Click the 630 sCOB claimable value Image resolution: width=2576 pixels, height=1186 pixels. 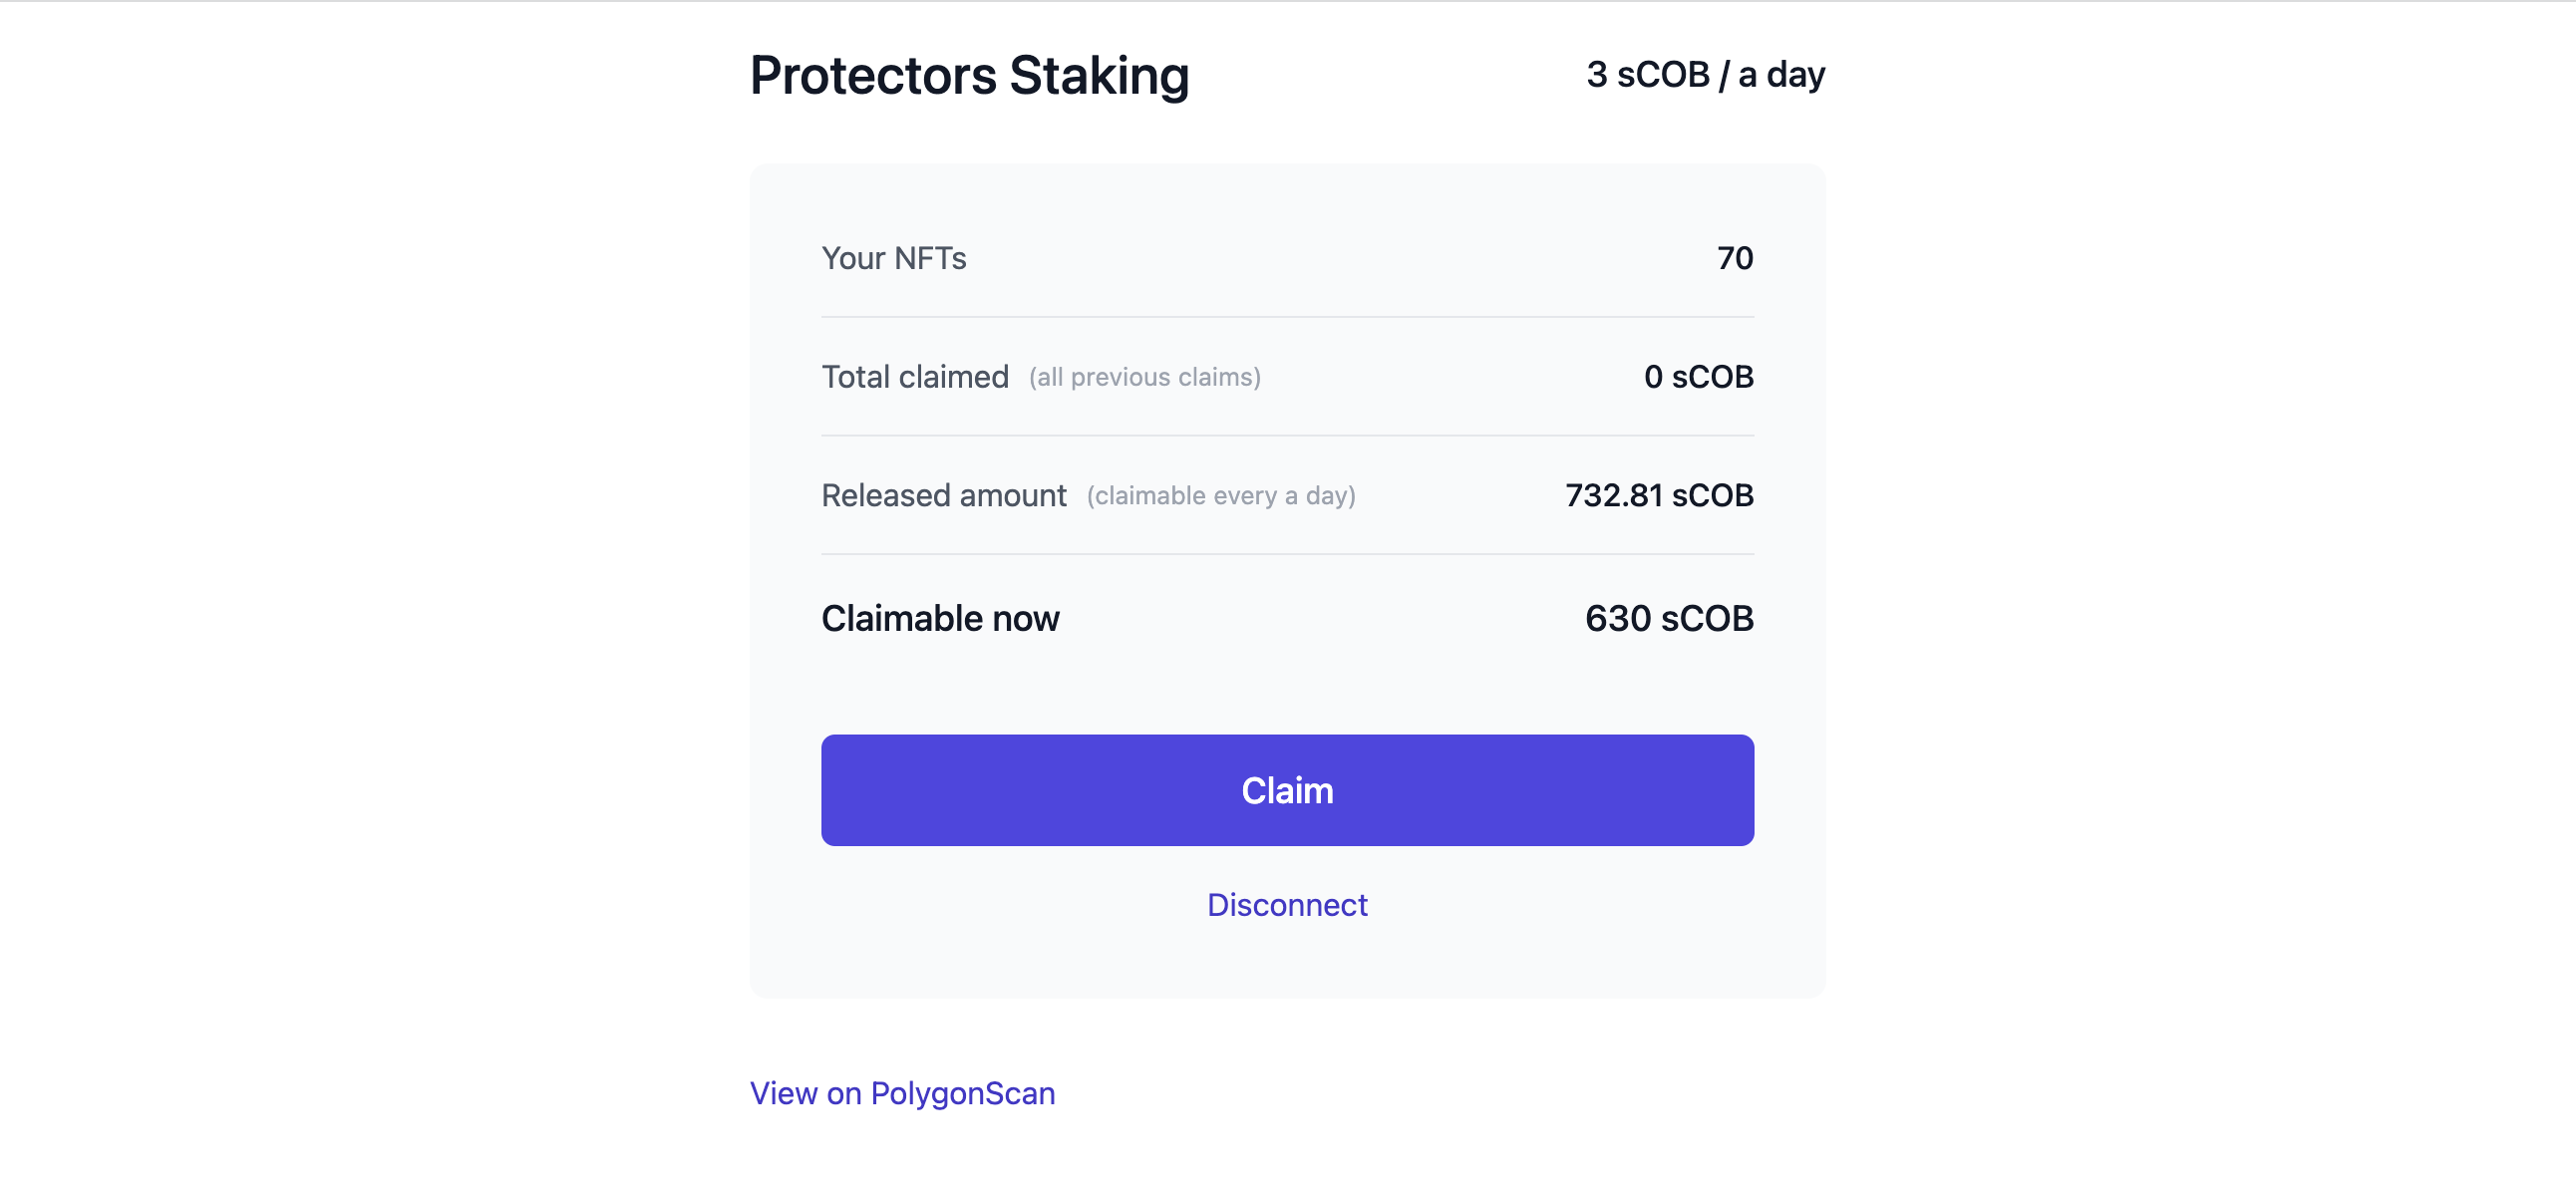pyautogui.click(x=1669, y=618)
